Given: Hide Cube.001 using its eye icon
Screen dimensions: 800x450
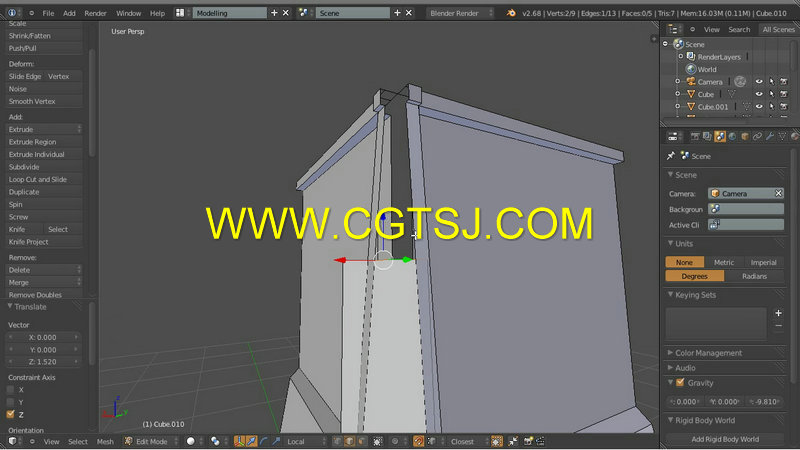Looking at the screenshot, I should (x=759, y=107).
